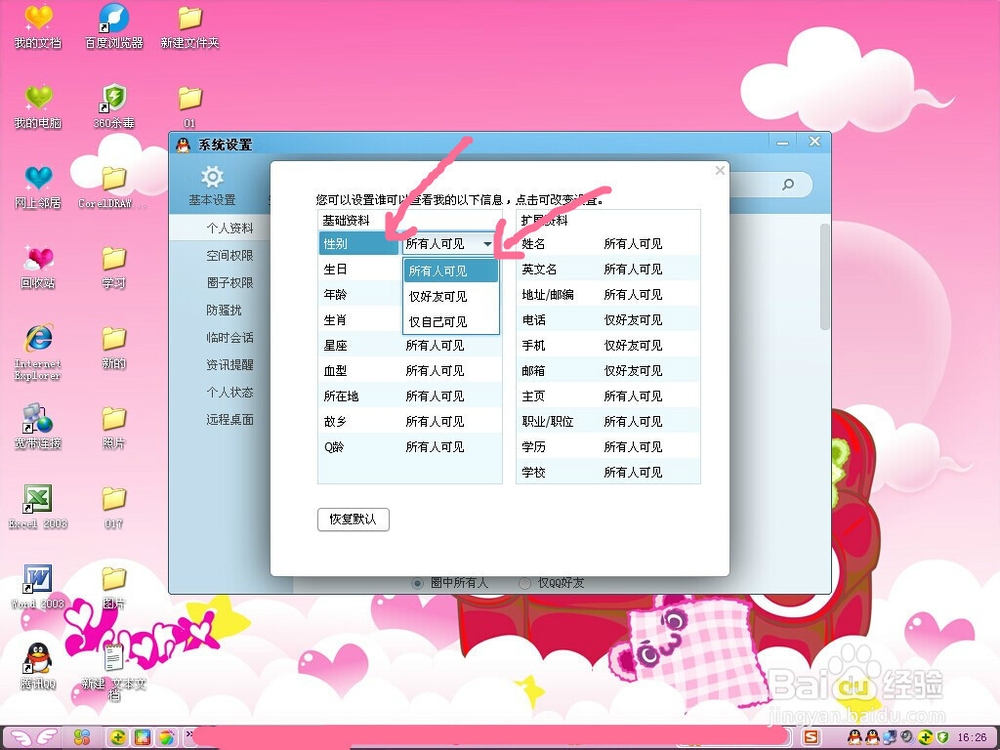Change visibility setting for 电话 row
Screen dimensions: 1000x750
pos(633,320)
